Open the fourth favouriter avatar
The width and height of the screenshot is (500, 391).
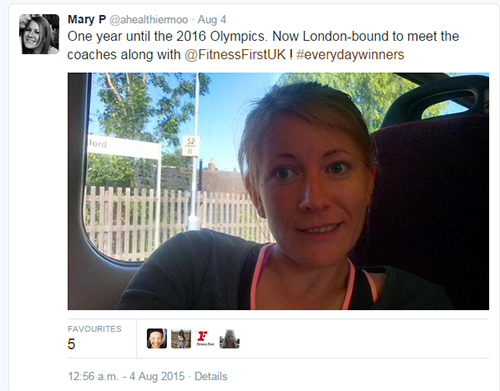pyautogui.click(x=229, y=338)
